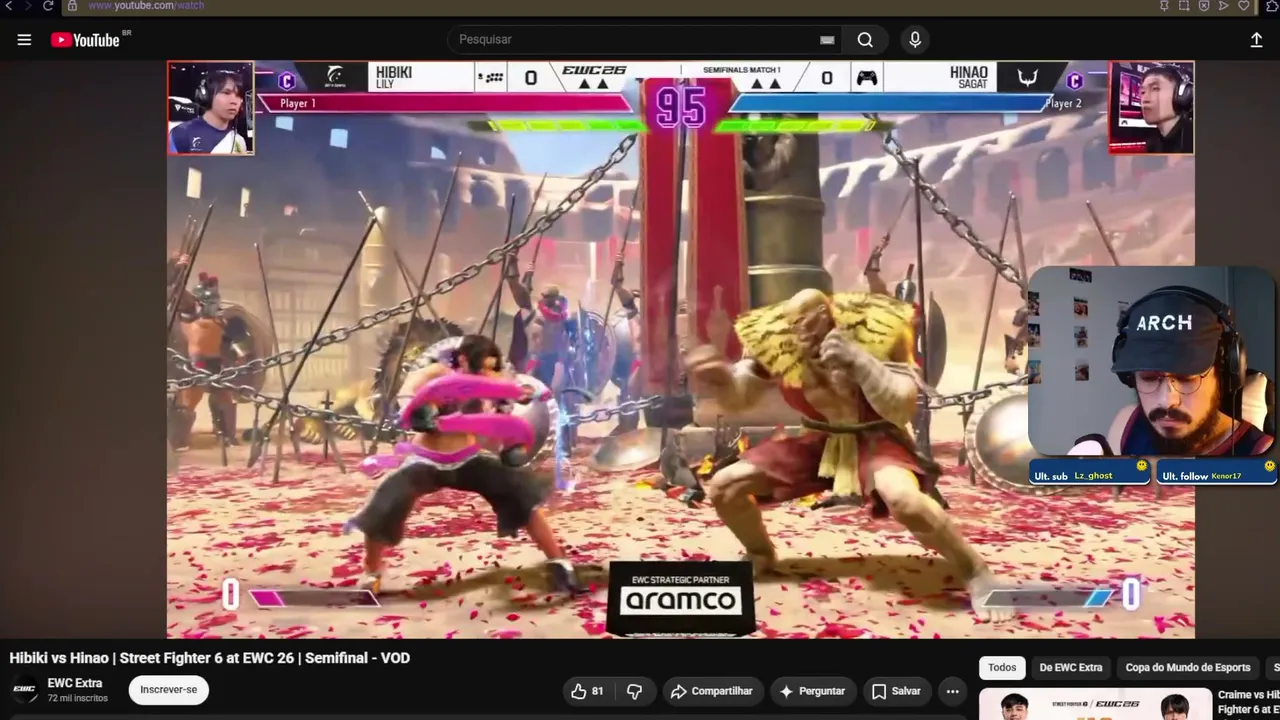The width and height of the screenshot is (1280, 720).
Task: Click the square snapshot icon in browser toolbar
Action: click(1184, 6)
